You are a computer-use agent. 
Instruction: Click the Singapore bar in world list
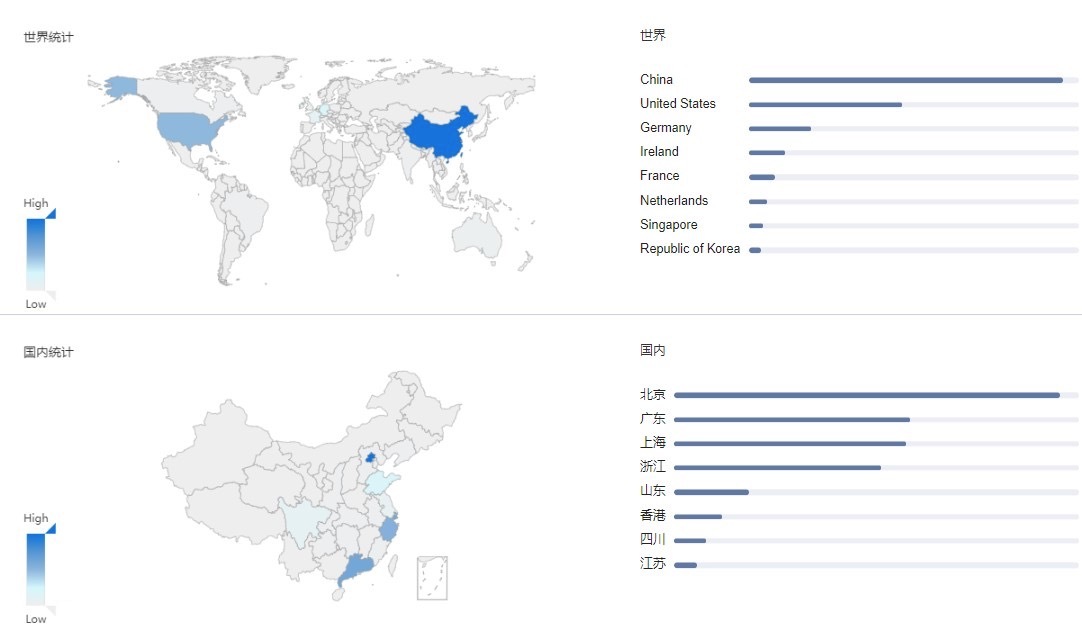tap(756, 226)
